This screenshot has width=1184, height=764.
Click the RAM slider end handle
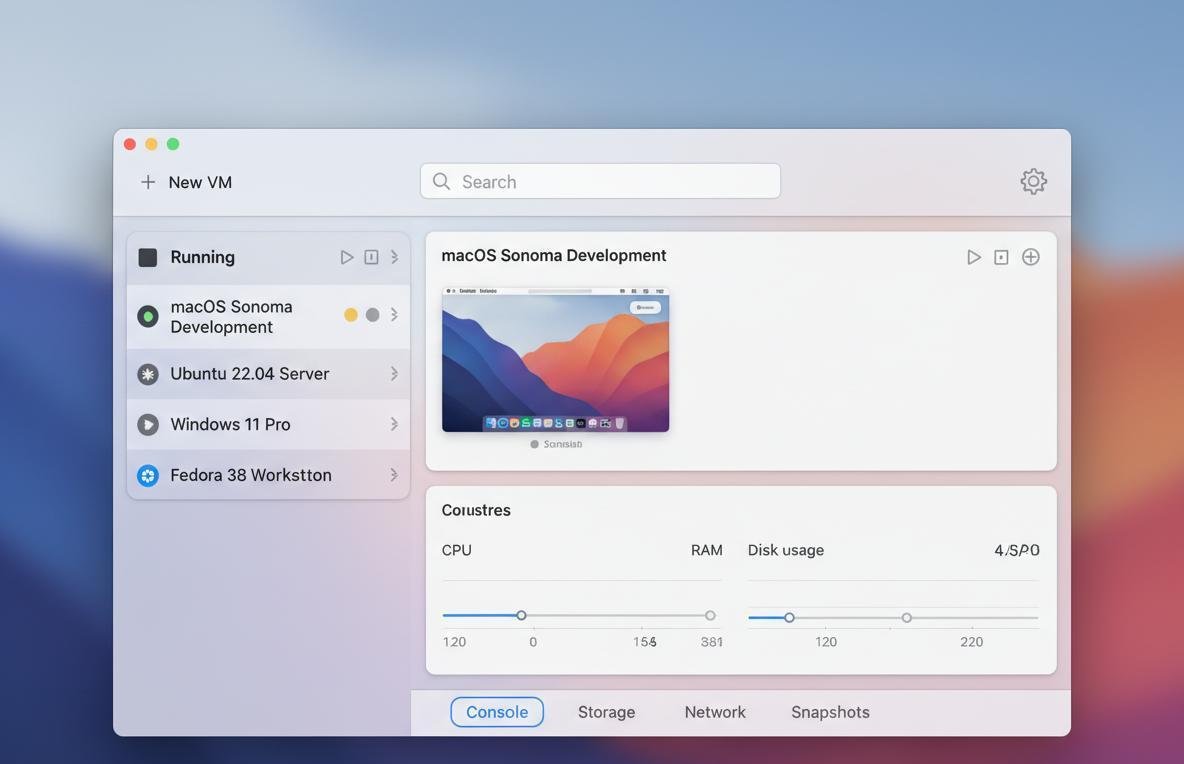click(x=710, y=615)
